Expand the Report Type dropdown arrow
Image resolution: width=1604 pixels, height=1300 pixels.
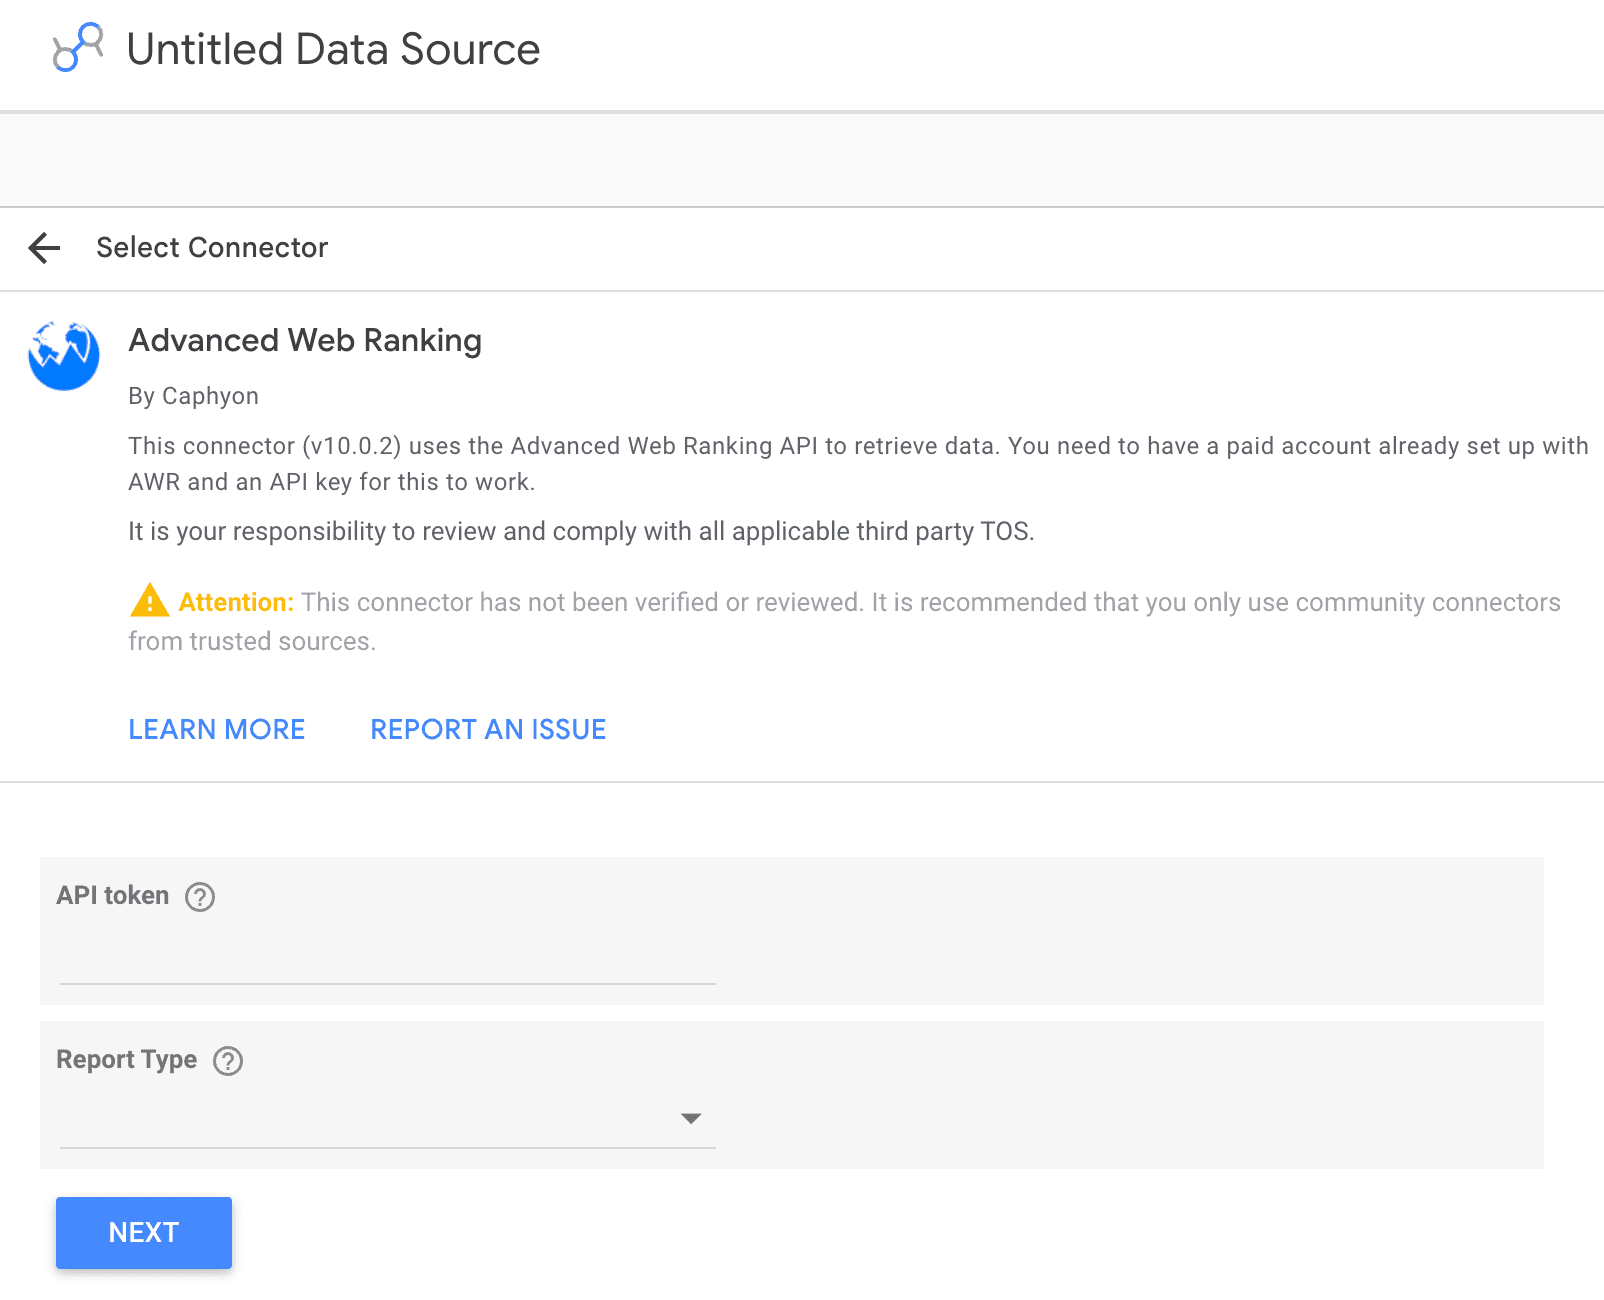pyautogui.click(x=690, y=1118)
